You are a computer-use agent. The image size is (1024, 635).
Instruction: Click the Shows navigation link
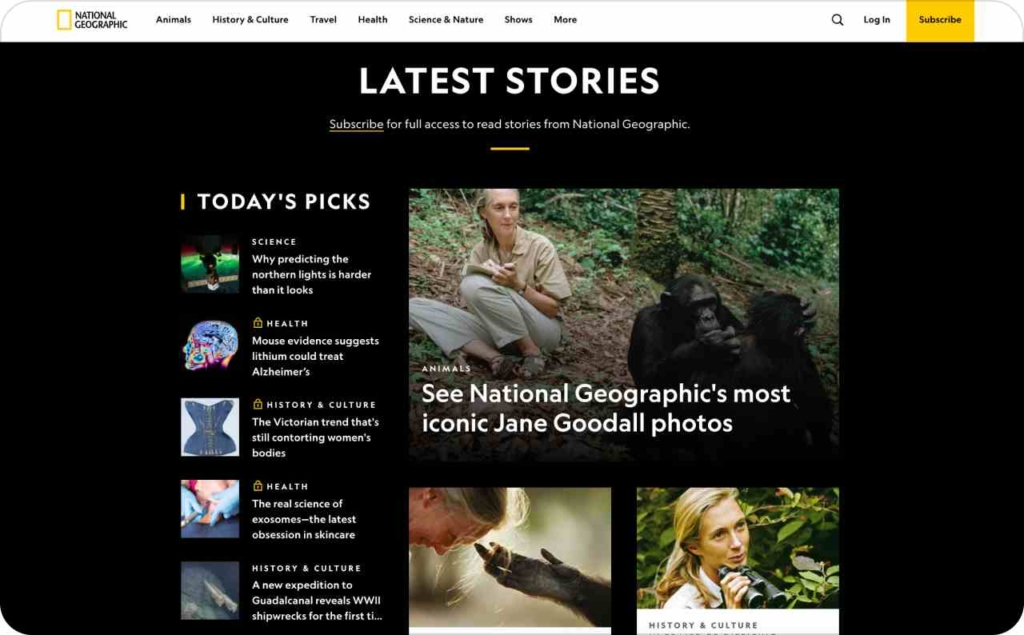tap(519, 20)
